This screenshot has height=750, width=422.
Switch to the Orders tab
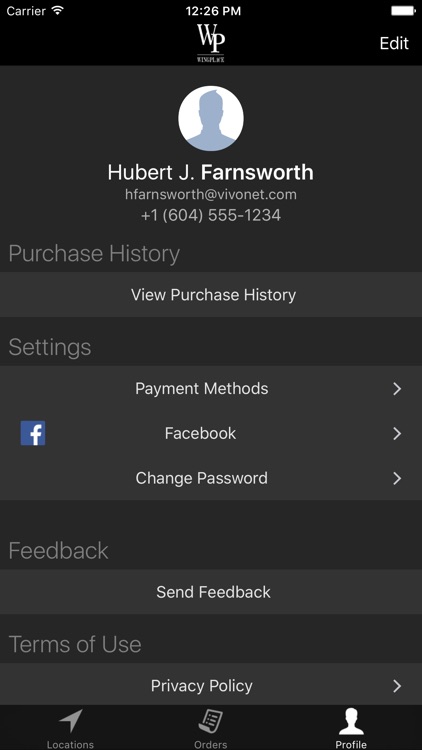211,728
